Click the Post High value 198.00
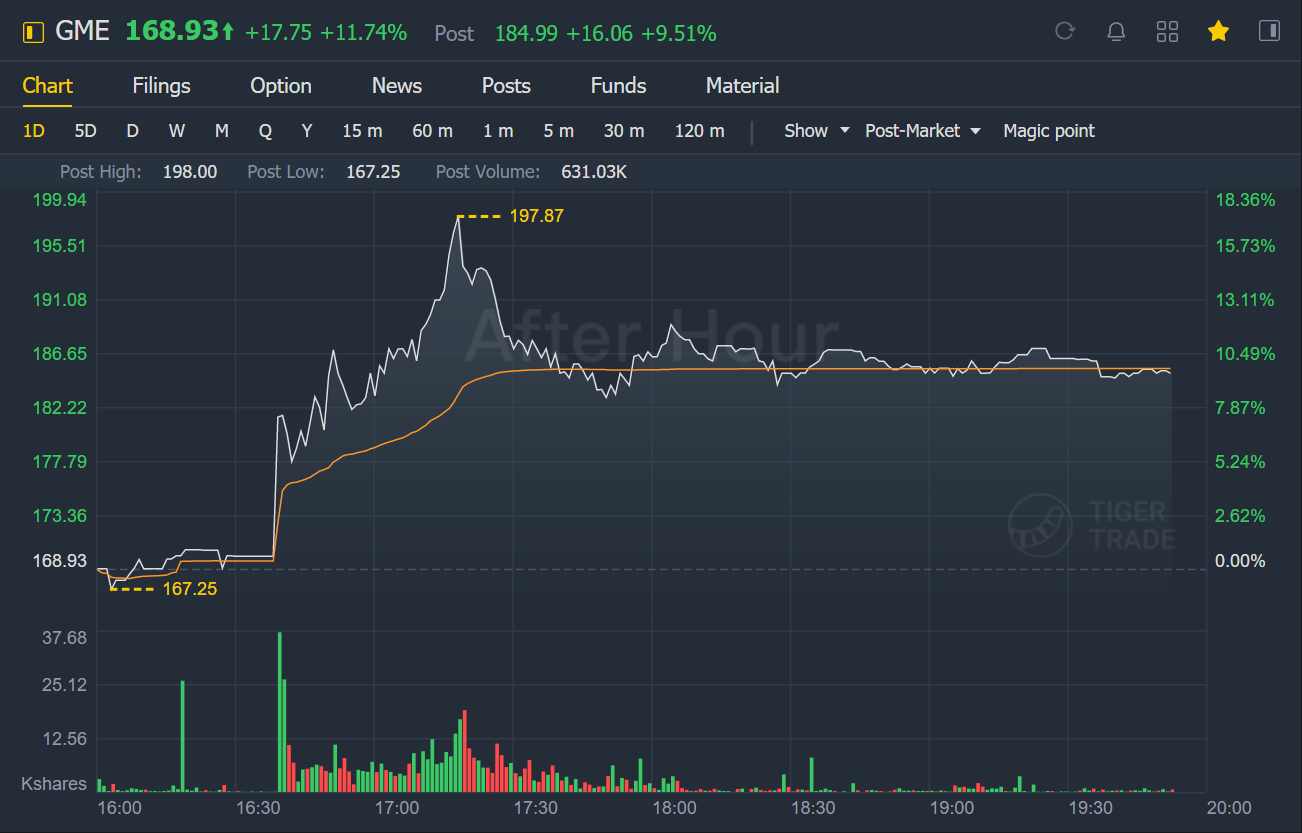The width and height of the screenshot is (1302, 833). pos(190,172)
